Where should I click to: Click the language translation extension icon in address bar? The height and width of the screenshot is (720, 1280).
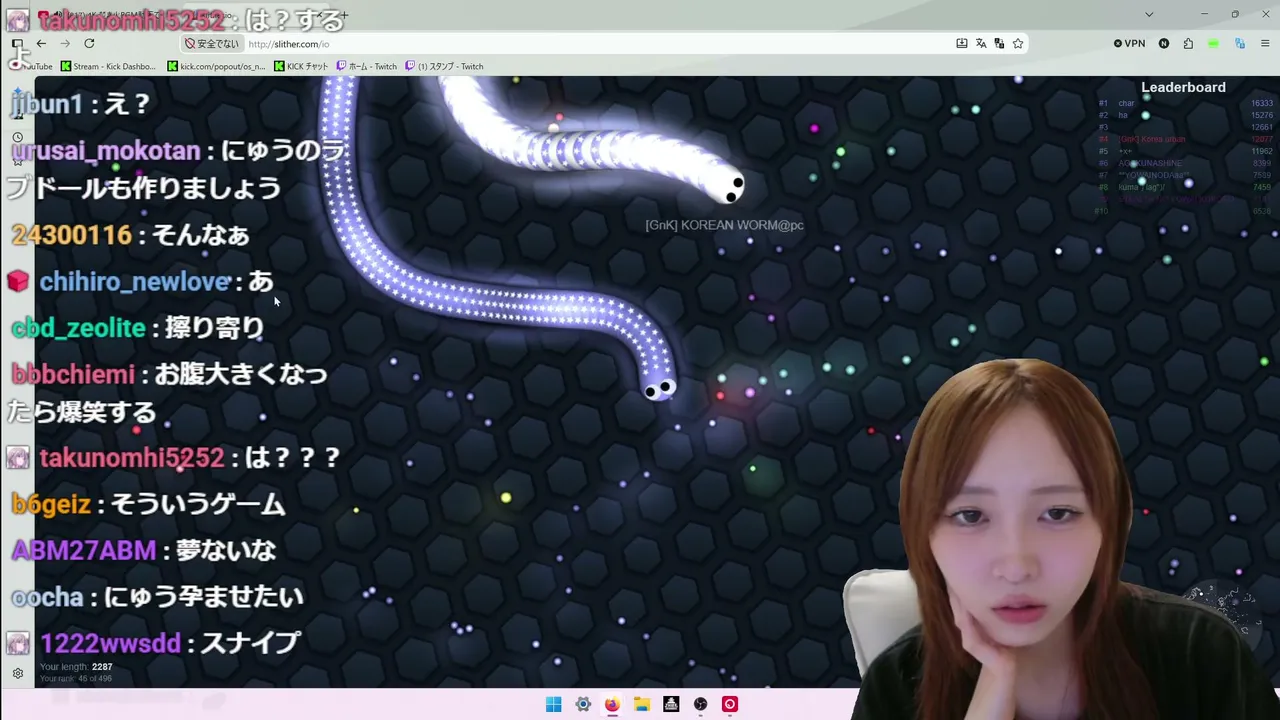tap(999, 43)
